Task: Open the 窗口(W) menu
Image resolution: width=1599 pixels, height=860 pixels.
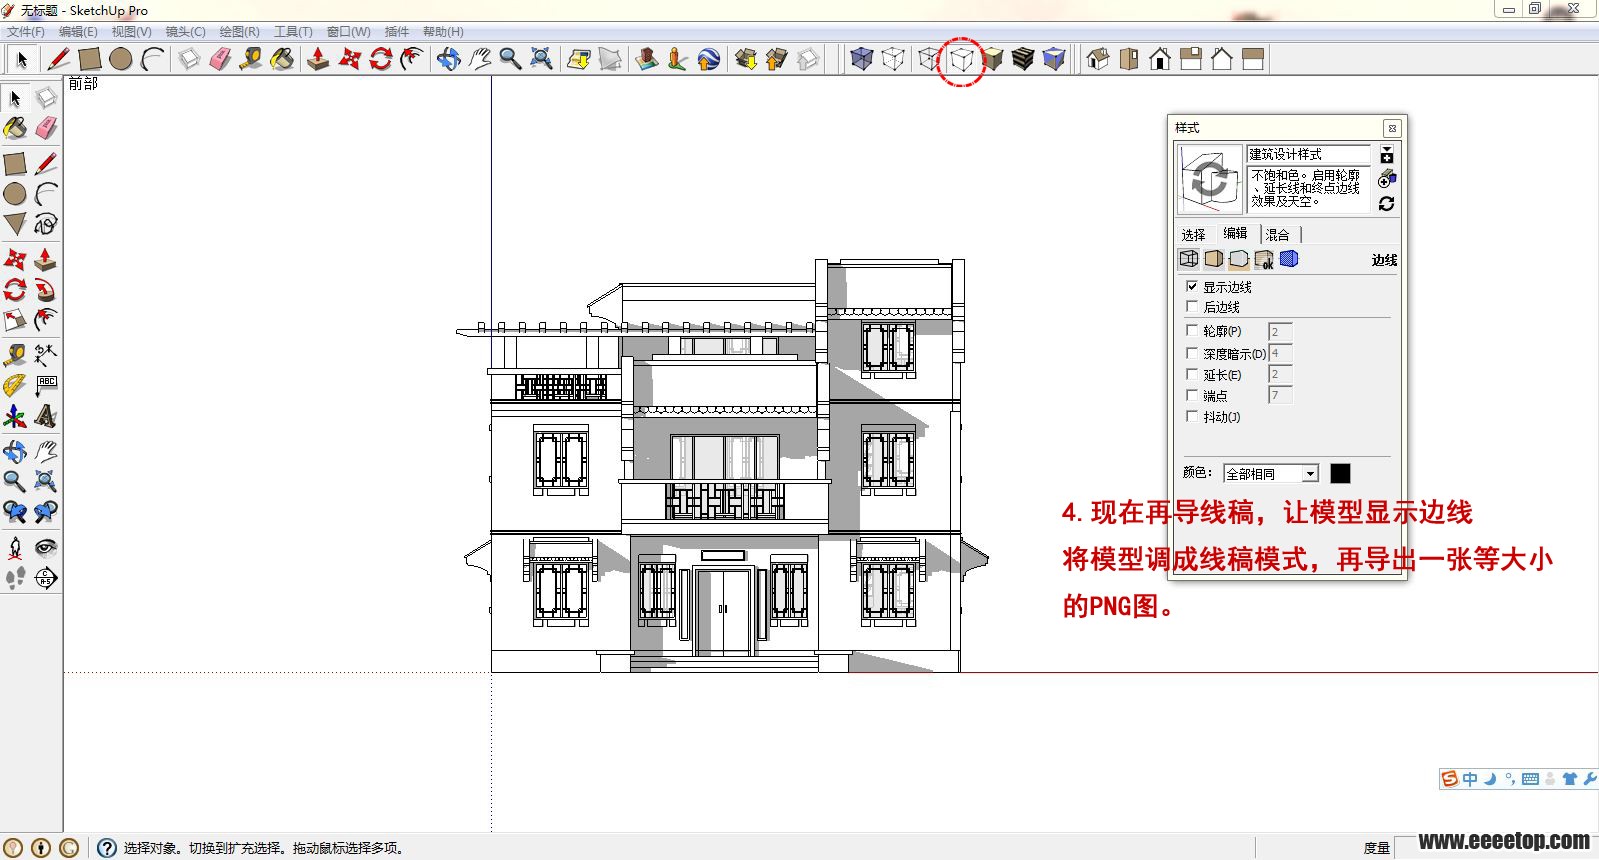Action: point(348,32)
